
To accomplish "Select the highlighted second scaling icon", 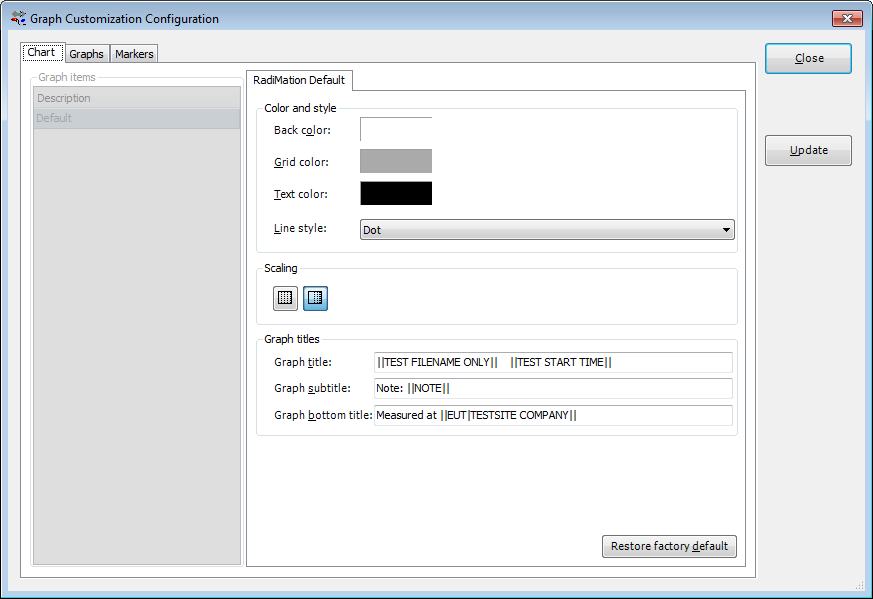I will (x=315, y=298).
